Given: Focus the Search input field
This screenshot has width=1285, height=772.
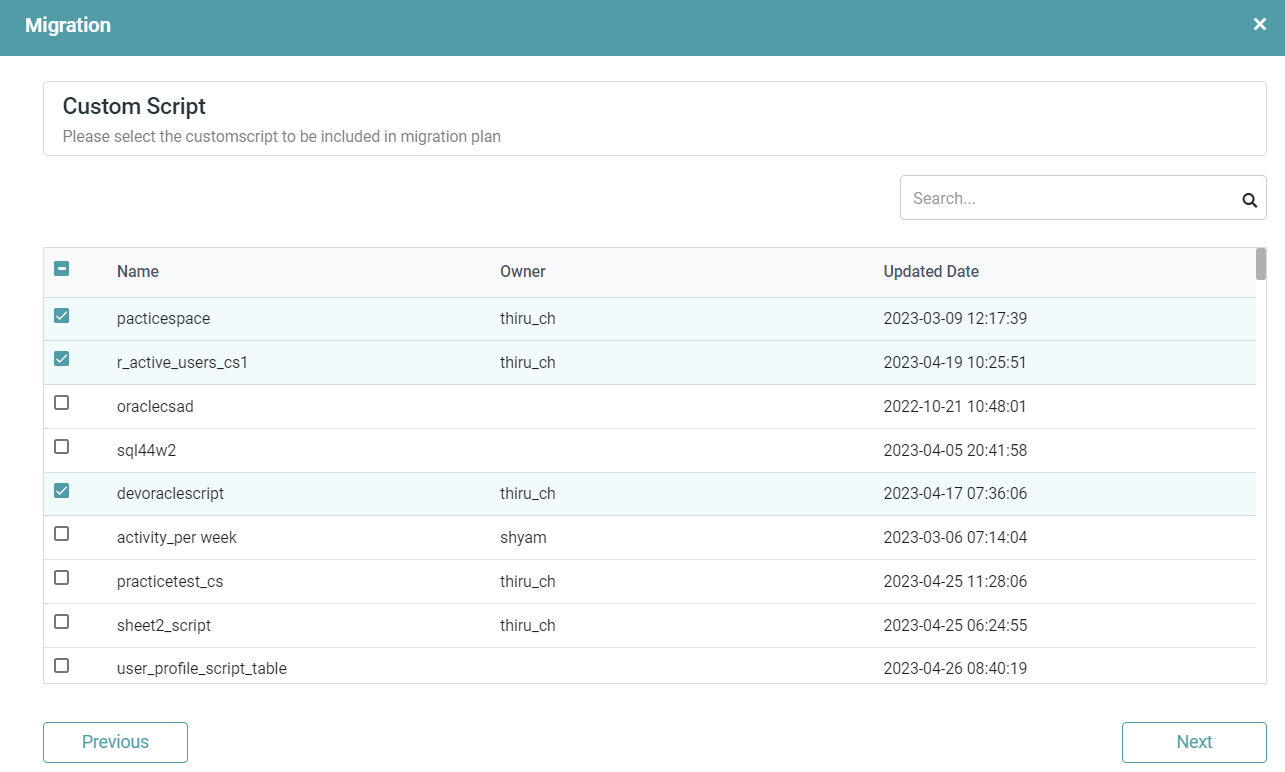Looking at the screenshot, I should [1070, 198].
